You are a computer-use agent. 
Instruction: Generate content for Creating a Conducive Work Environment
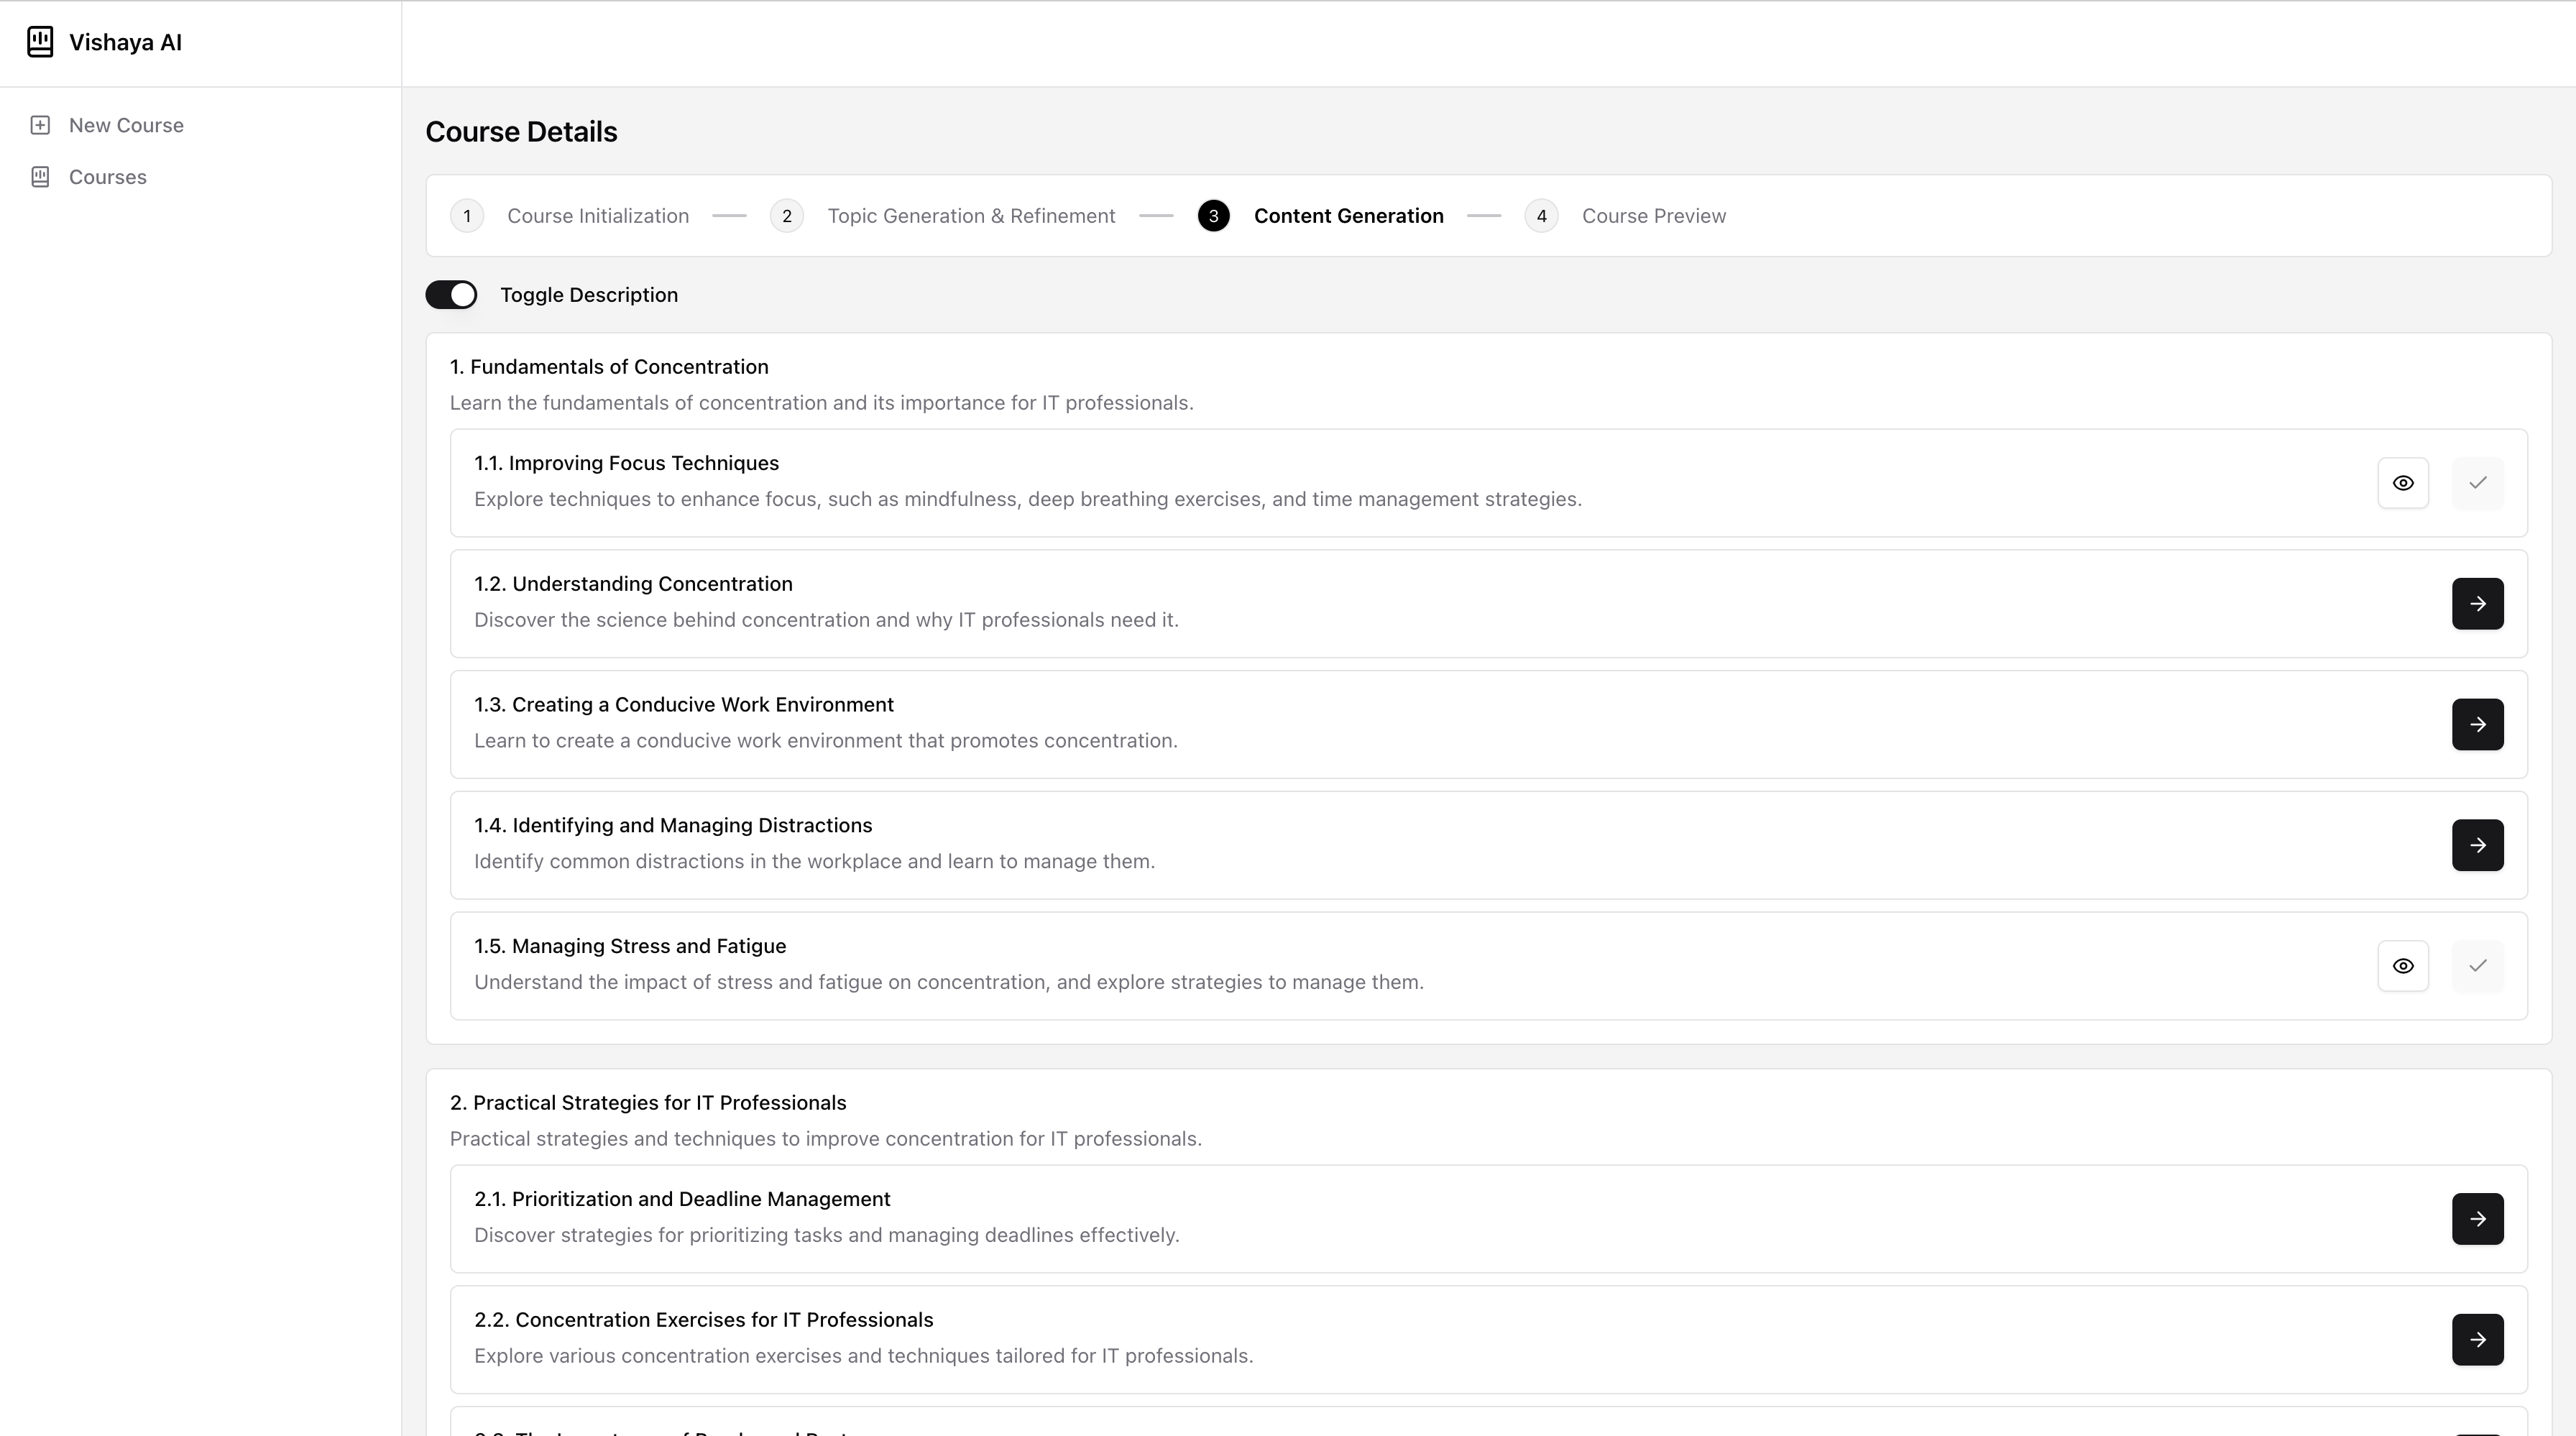point(2477,725)
